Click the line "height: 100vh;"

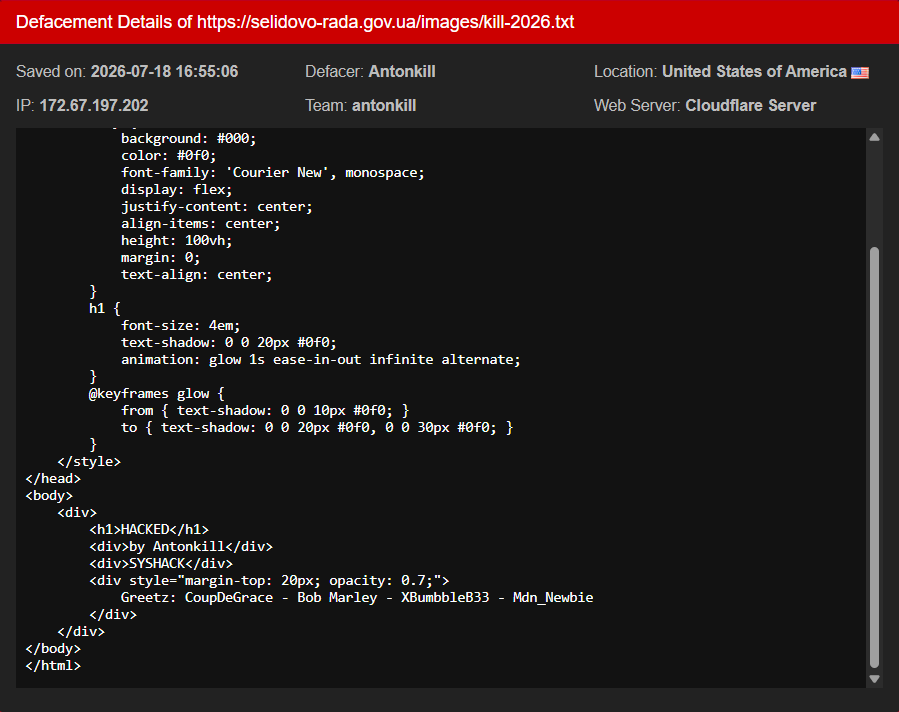point(177,241)
